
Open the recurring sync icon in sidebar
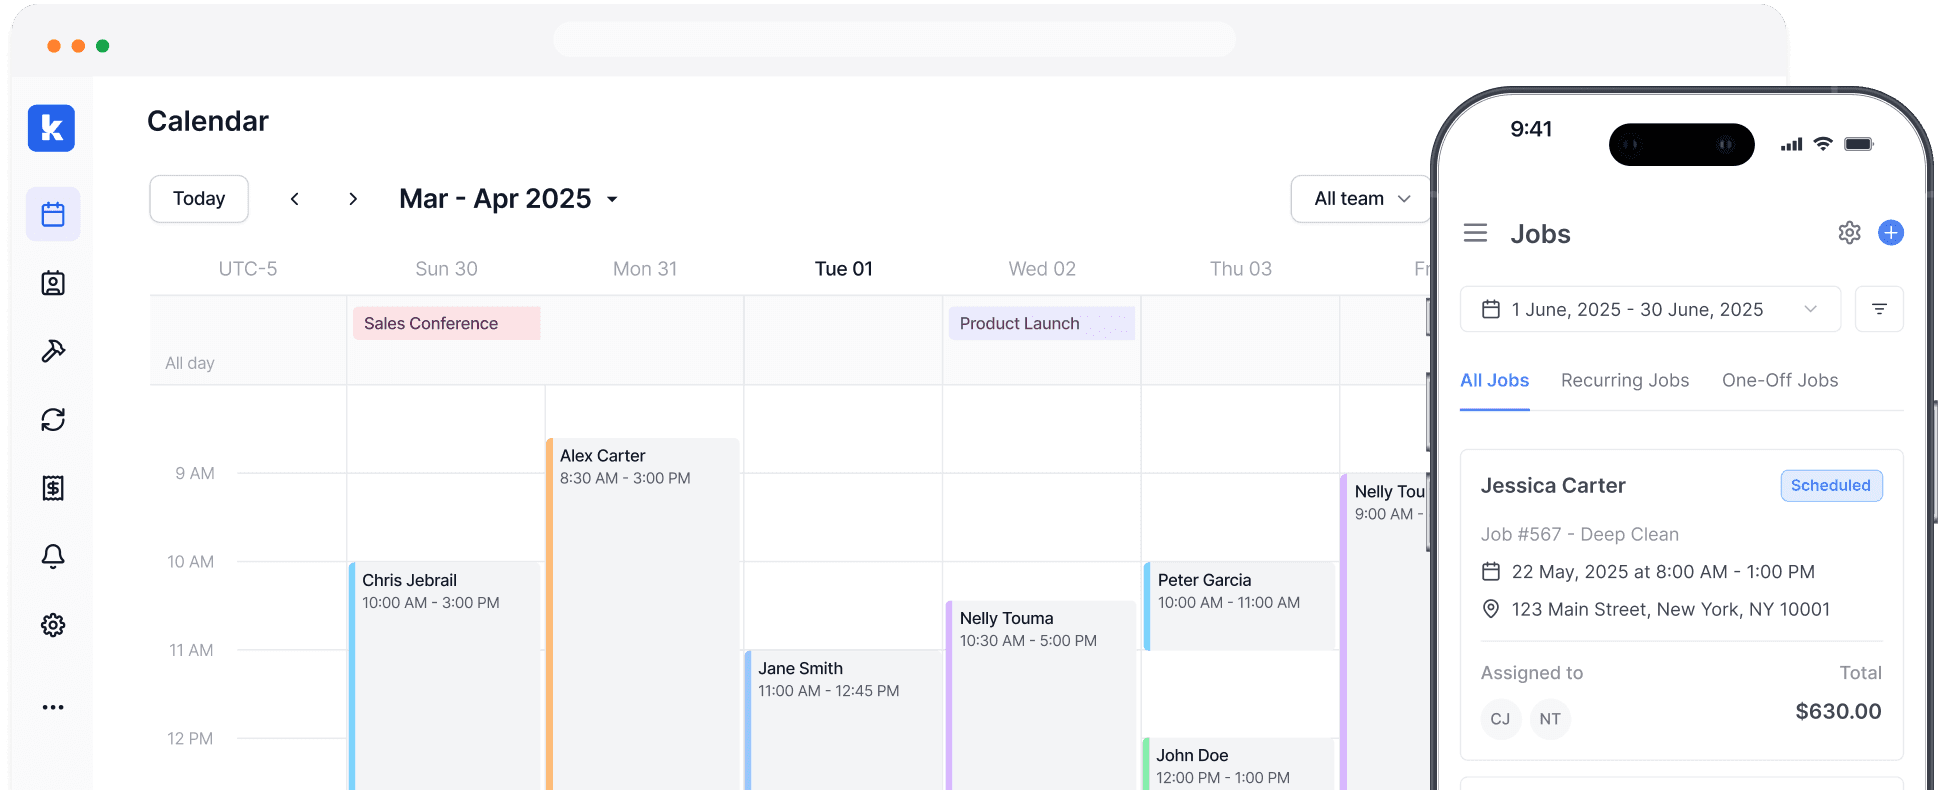pos(53,419)
